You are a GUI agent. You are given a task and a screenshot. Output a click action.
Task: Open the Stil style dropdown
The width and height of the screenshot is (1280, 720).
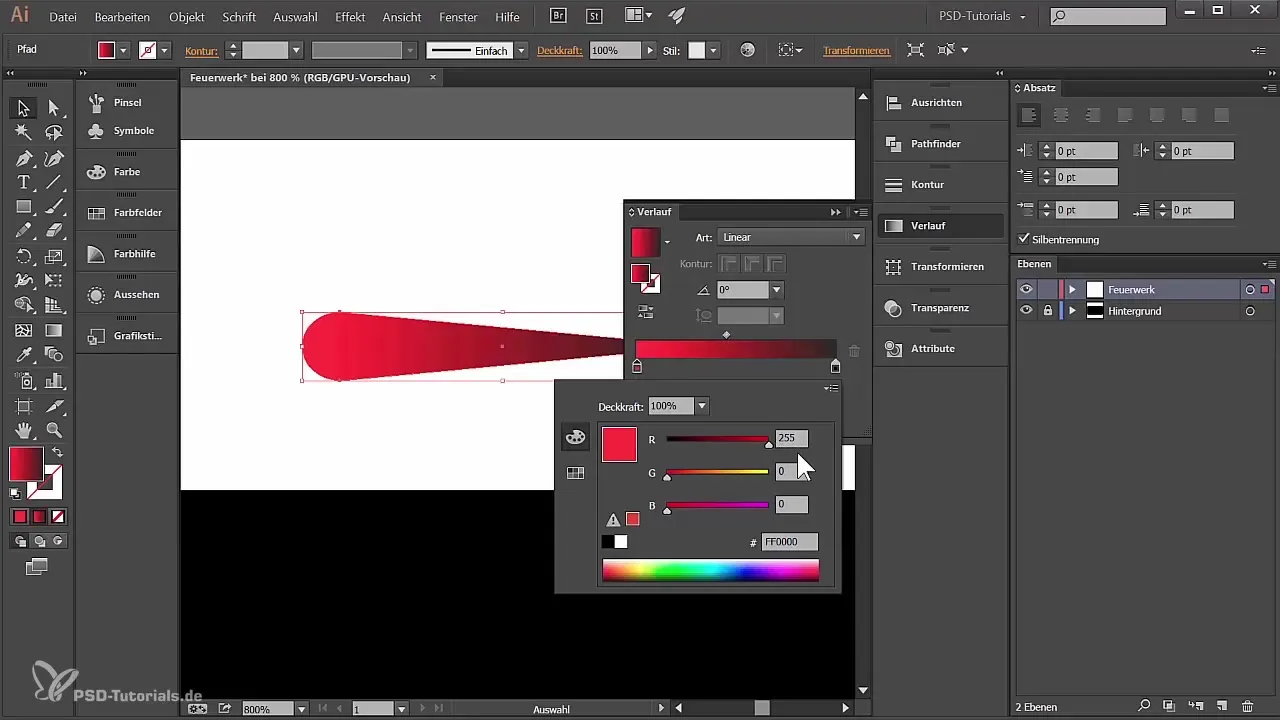click(x=713, y=50)
